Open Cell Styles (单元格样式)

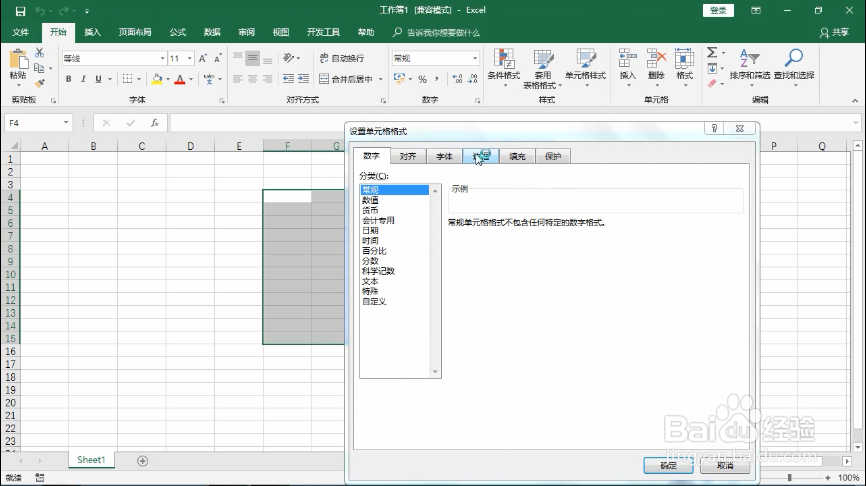(585, 68)
